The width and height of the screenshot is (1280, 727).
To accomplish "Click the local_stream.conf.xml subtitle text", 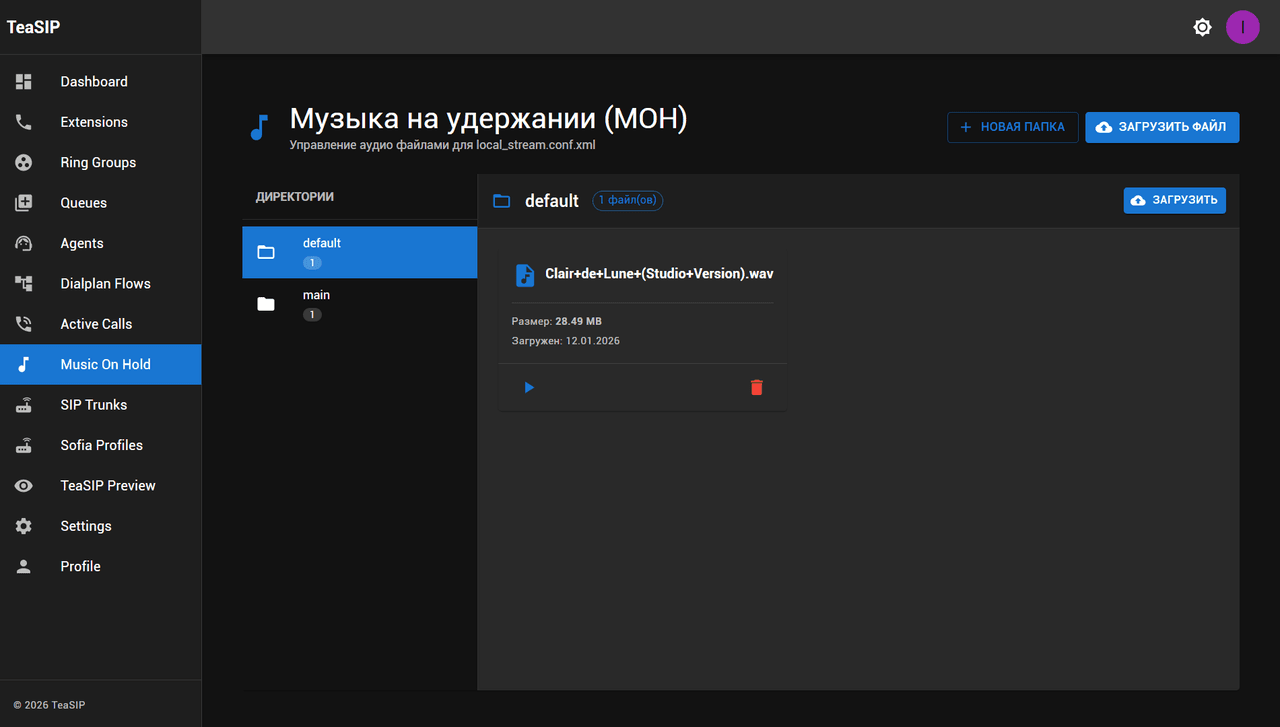I will (536, 145).
